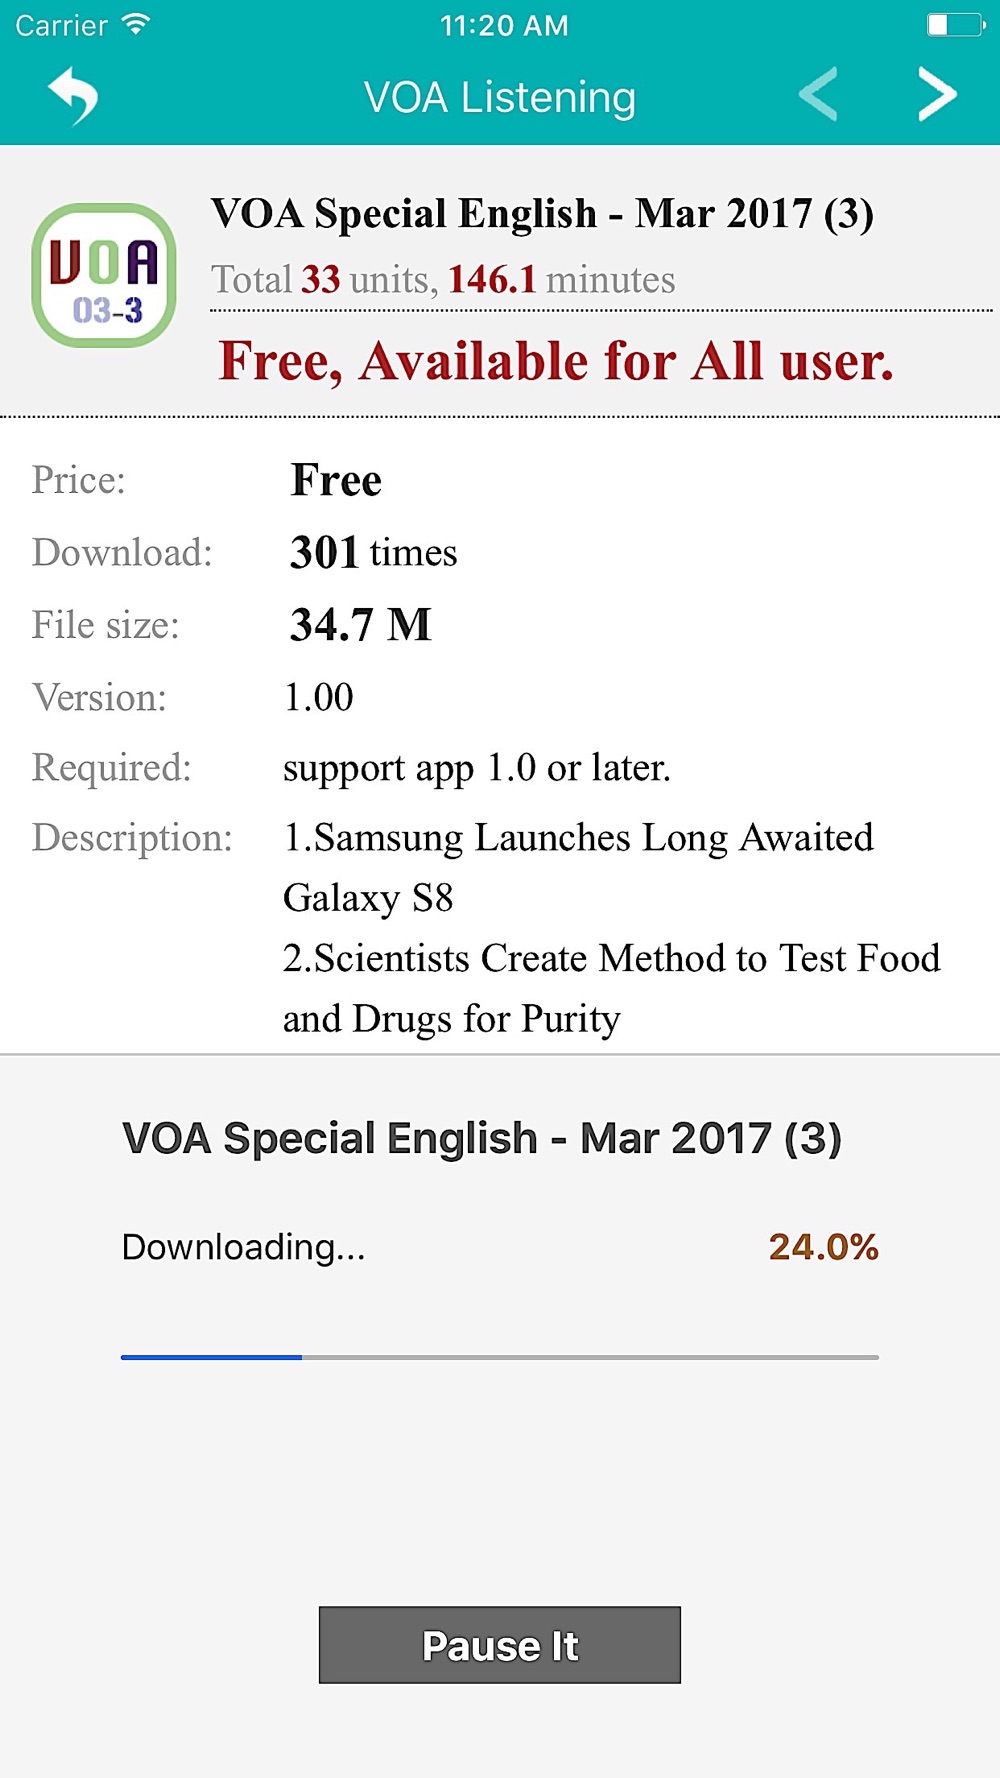Image resolution: width=1000 pixels, height=1778 pixels.
Task: Tap the Scientists Create Method description line
Action: 611,987
